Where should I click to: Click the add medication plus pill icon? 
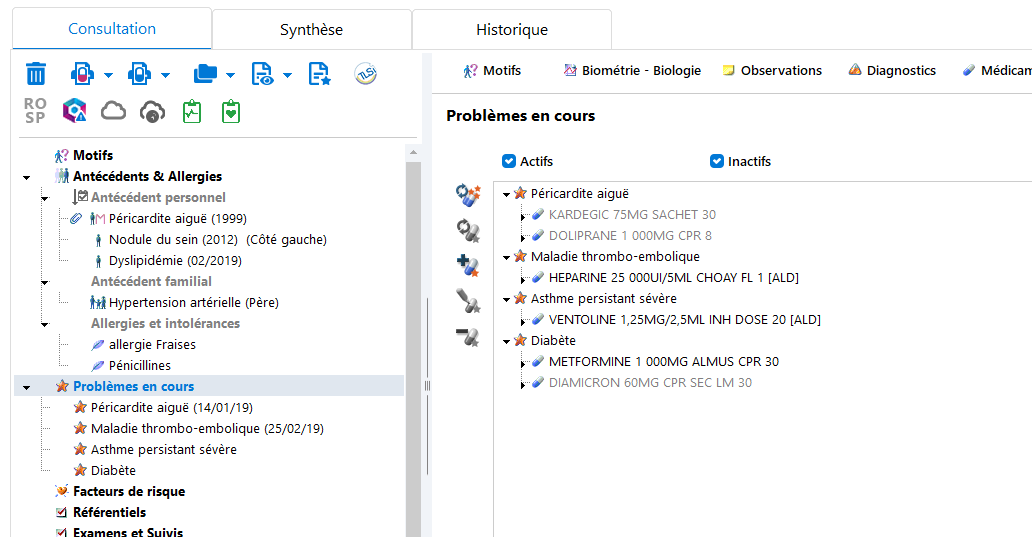tap(467, 265)
